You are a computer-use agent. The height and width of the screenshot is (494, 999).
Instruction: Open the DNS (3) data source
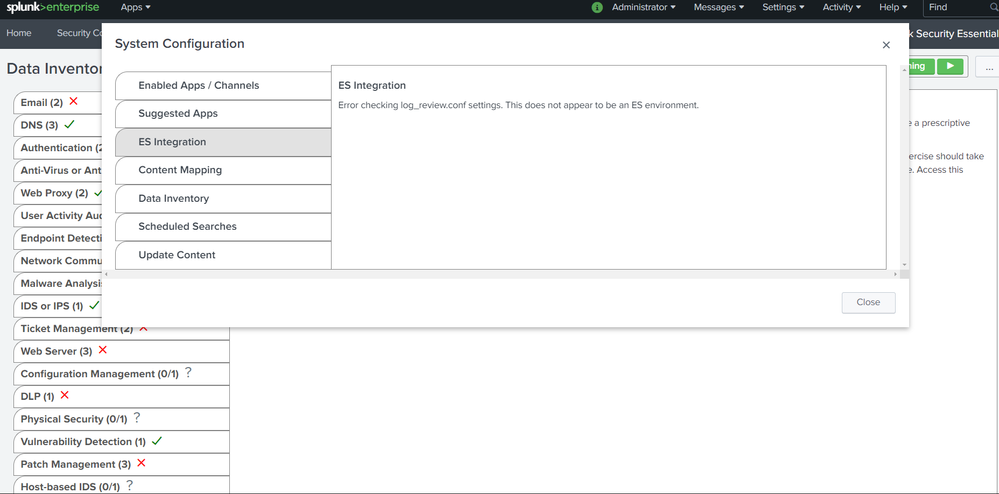pyautogui.click(x=57, y=125)
